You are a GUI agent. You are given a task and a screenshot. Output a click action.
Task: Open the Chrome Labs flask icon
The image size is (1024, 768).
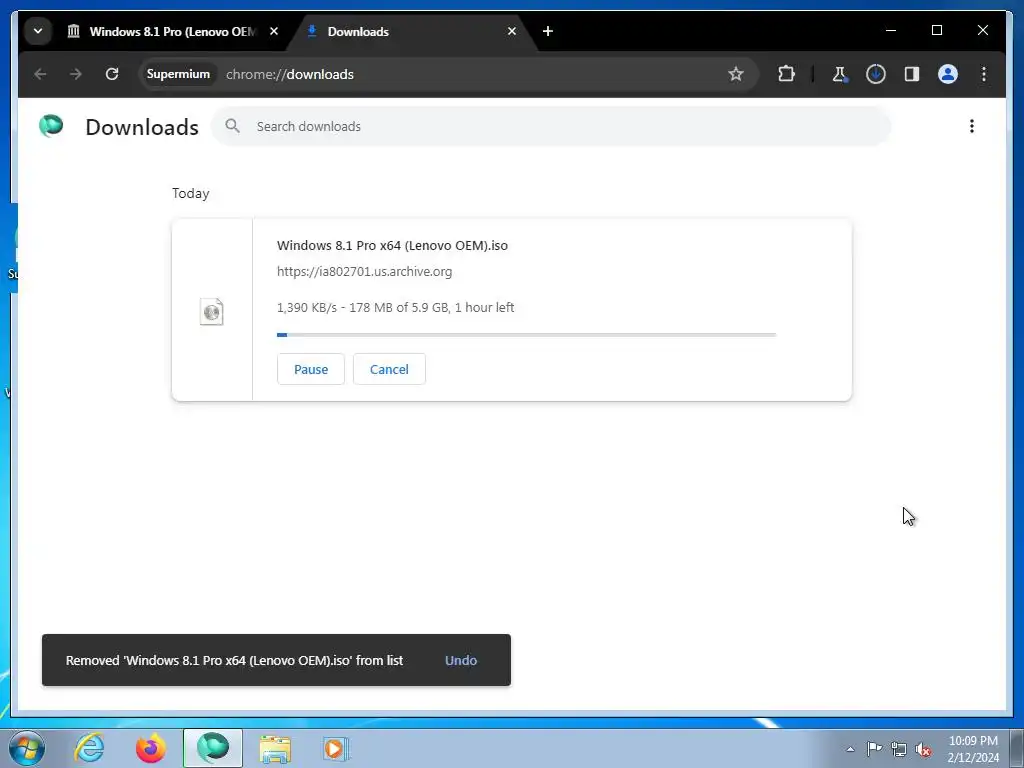click(840, 74)
